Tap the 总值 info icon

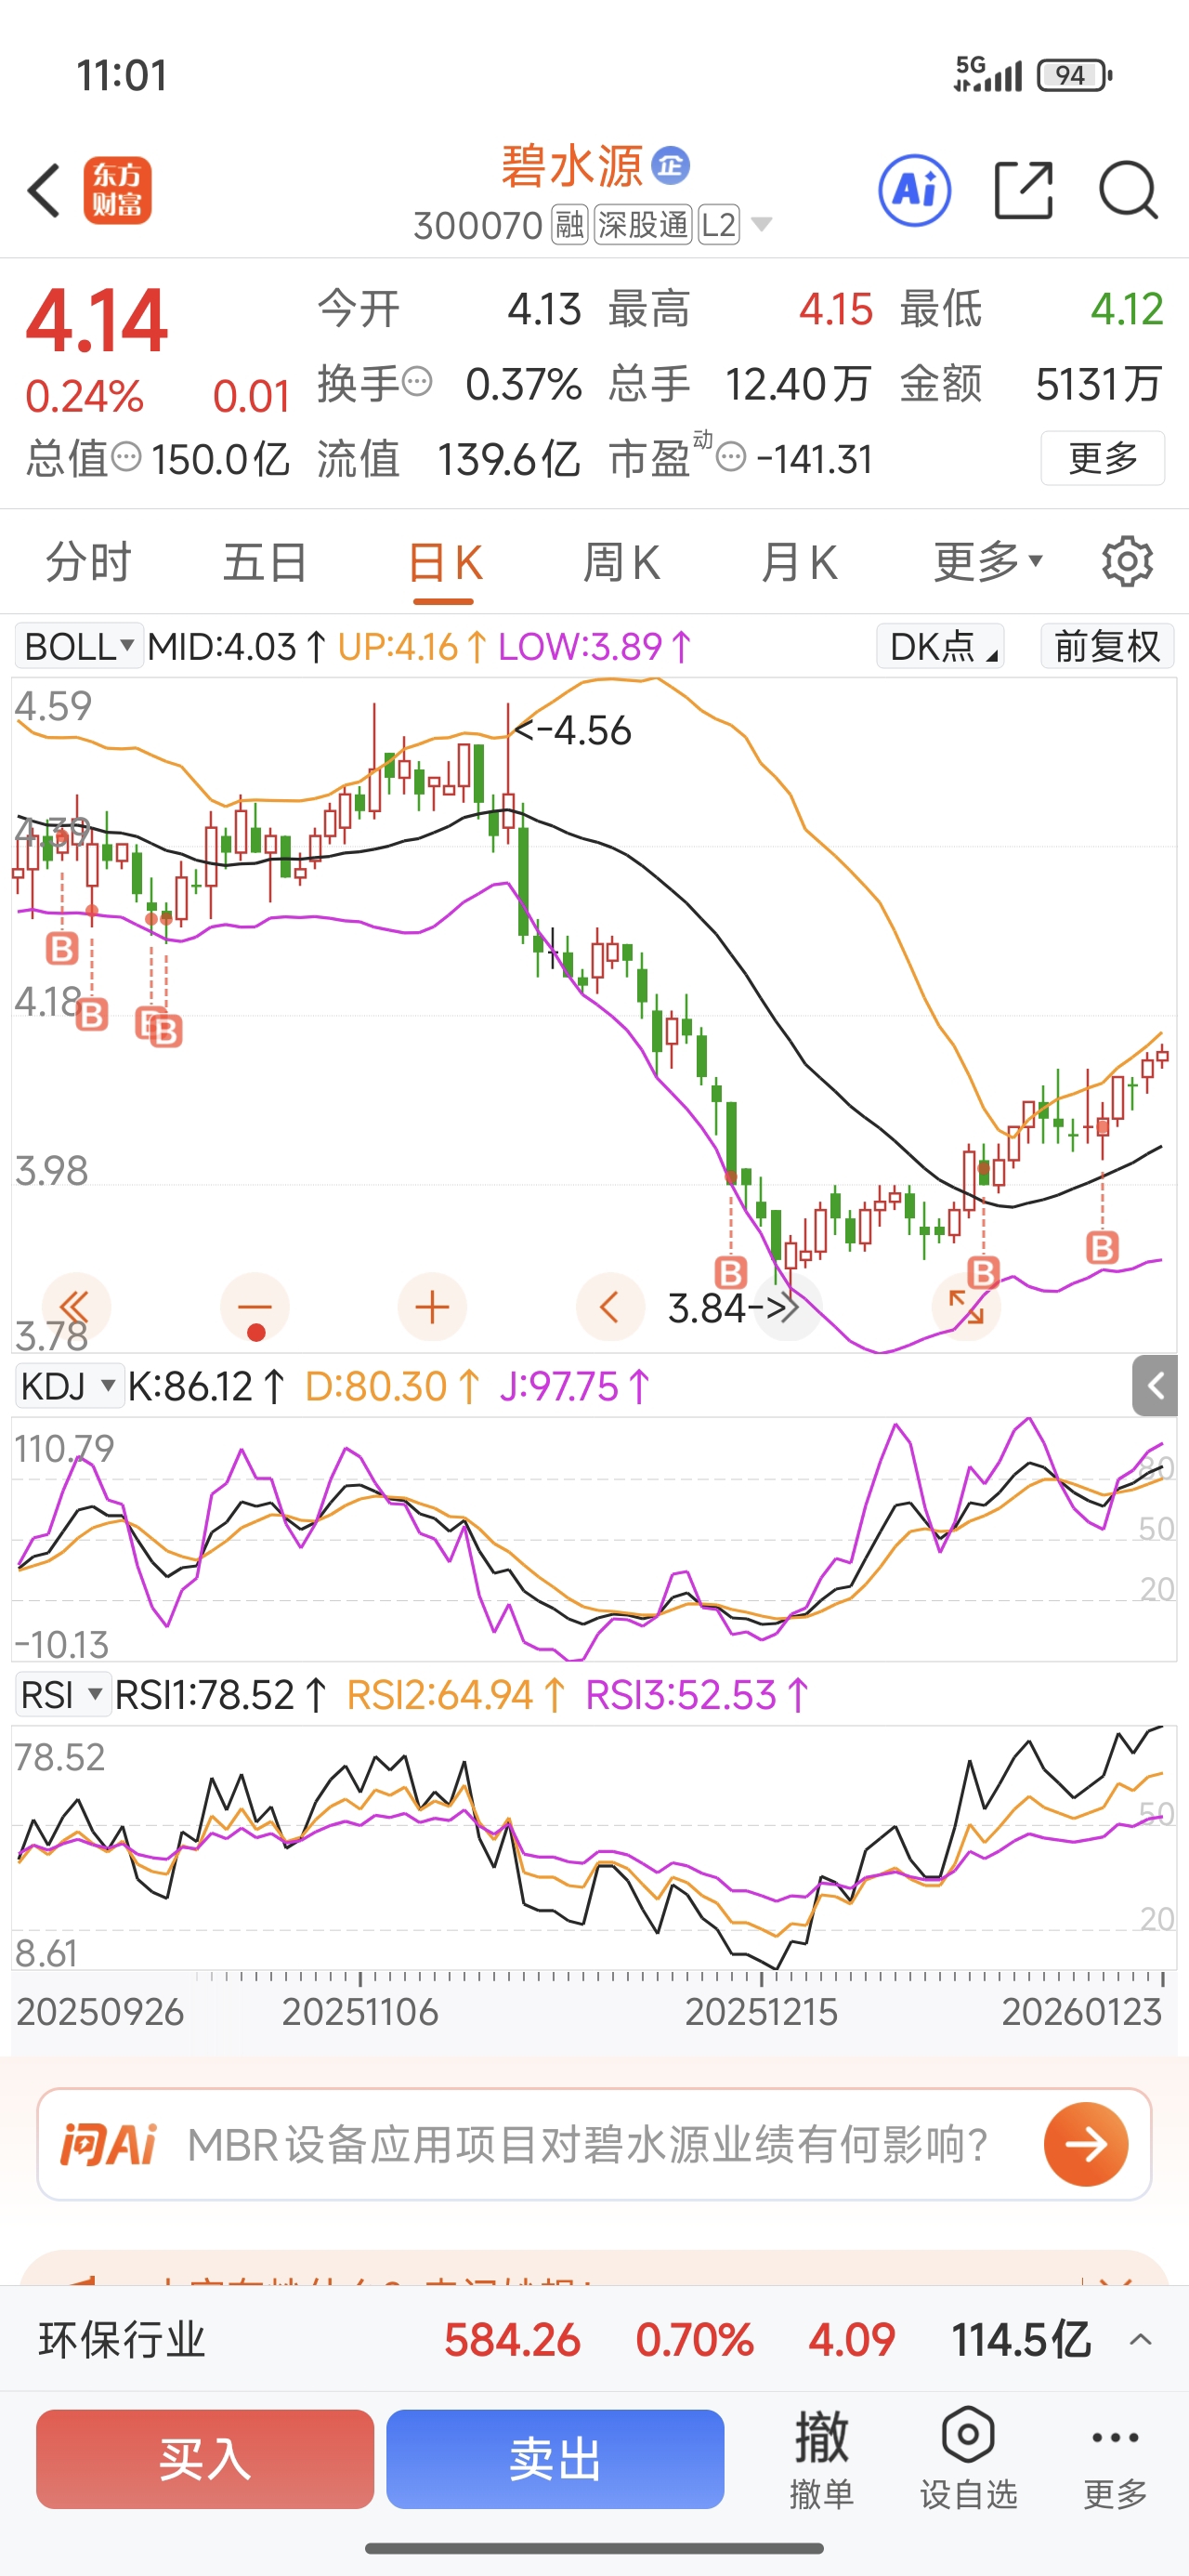126,457
